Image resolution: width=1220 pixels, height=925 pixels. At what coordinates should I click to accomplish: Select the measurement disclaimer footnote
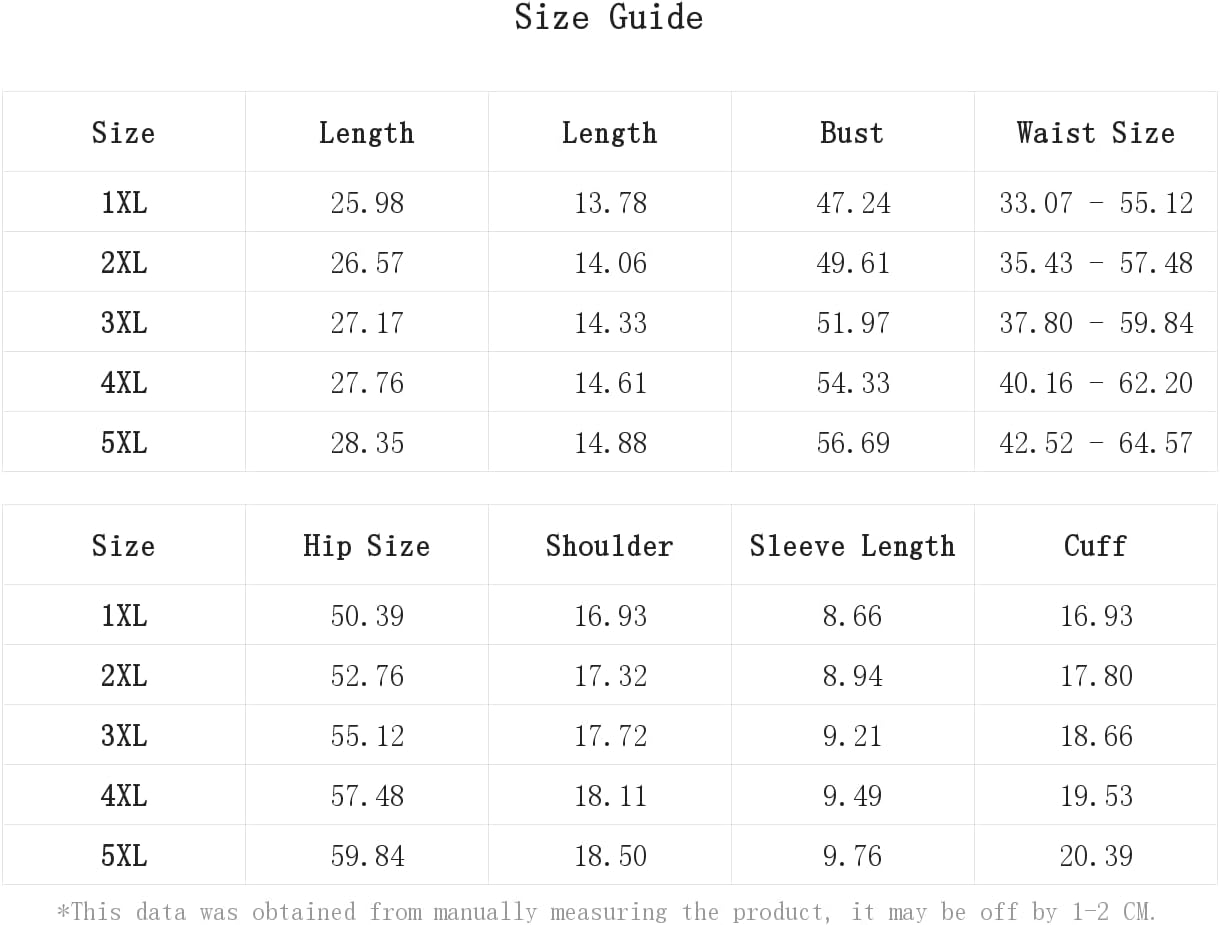(x=606, y=912)
